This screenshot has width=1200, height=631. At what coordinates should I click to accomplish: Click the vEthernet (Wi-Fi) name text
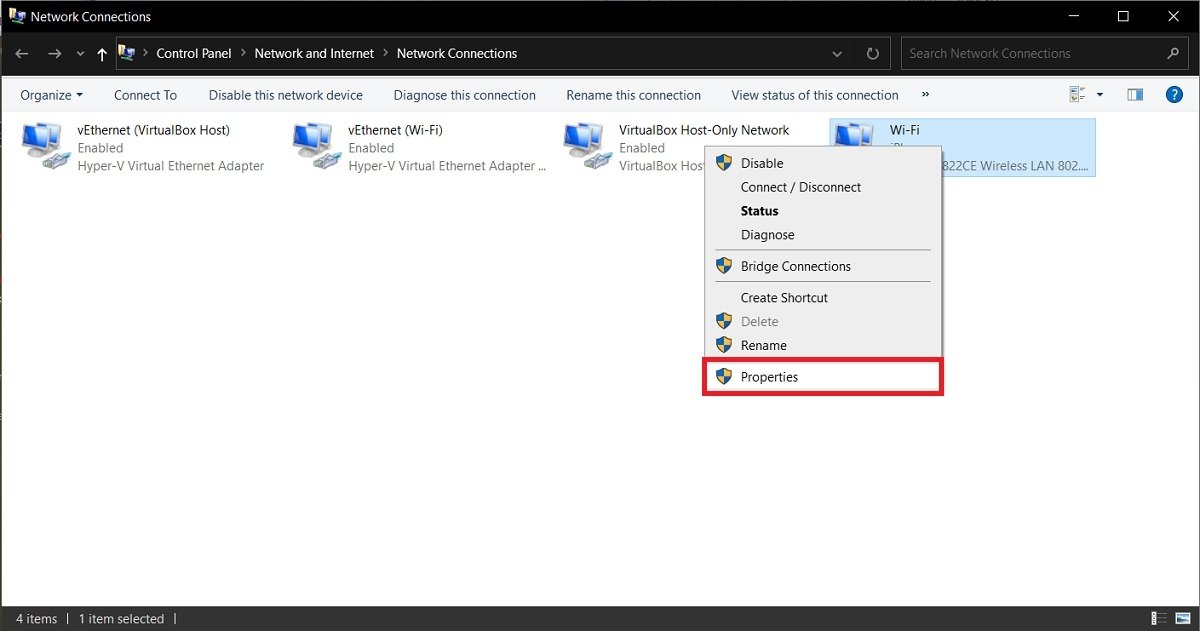[396, 130]
